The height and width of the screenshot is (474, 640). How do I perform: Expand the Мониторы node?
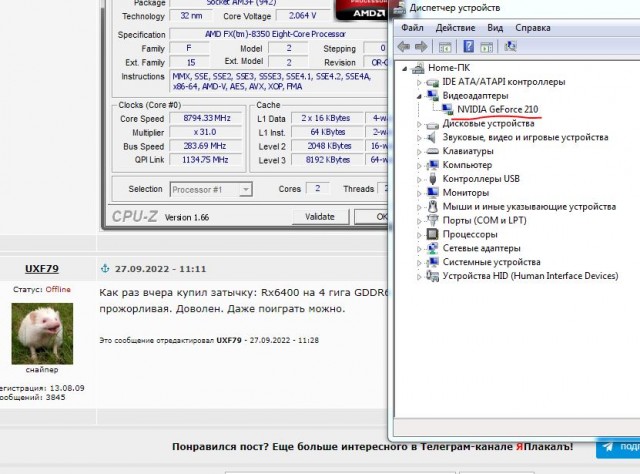pos(419,194)
